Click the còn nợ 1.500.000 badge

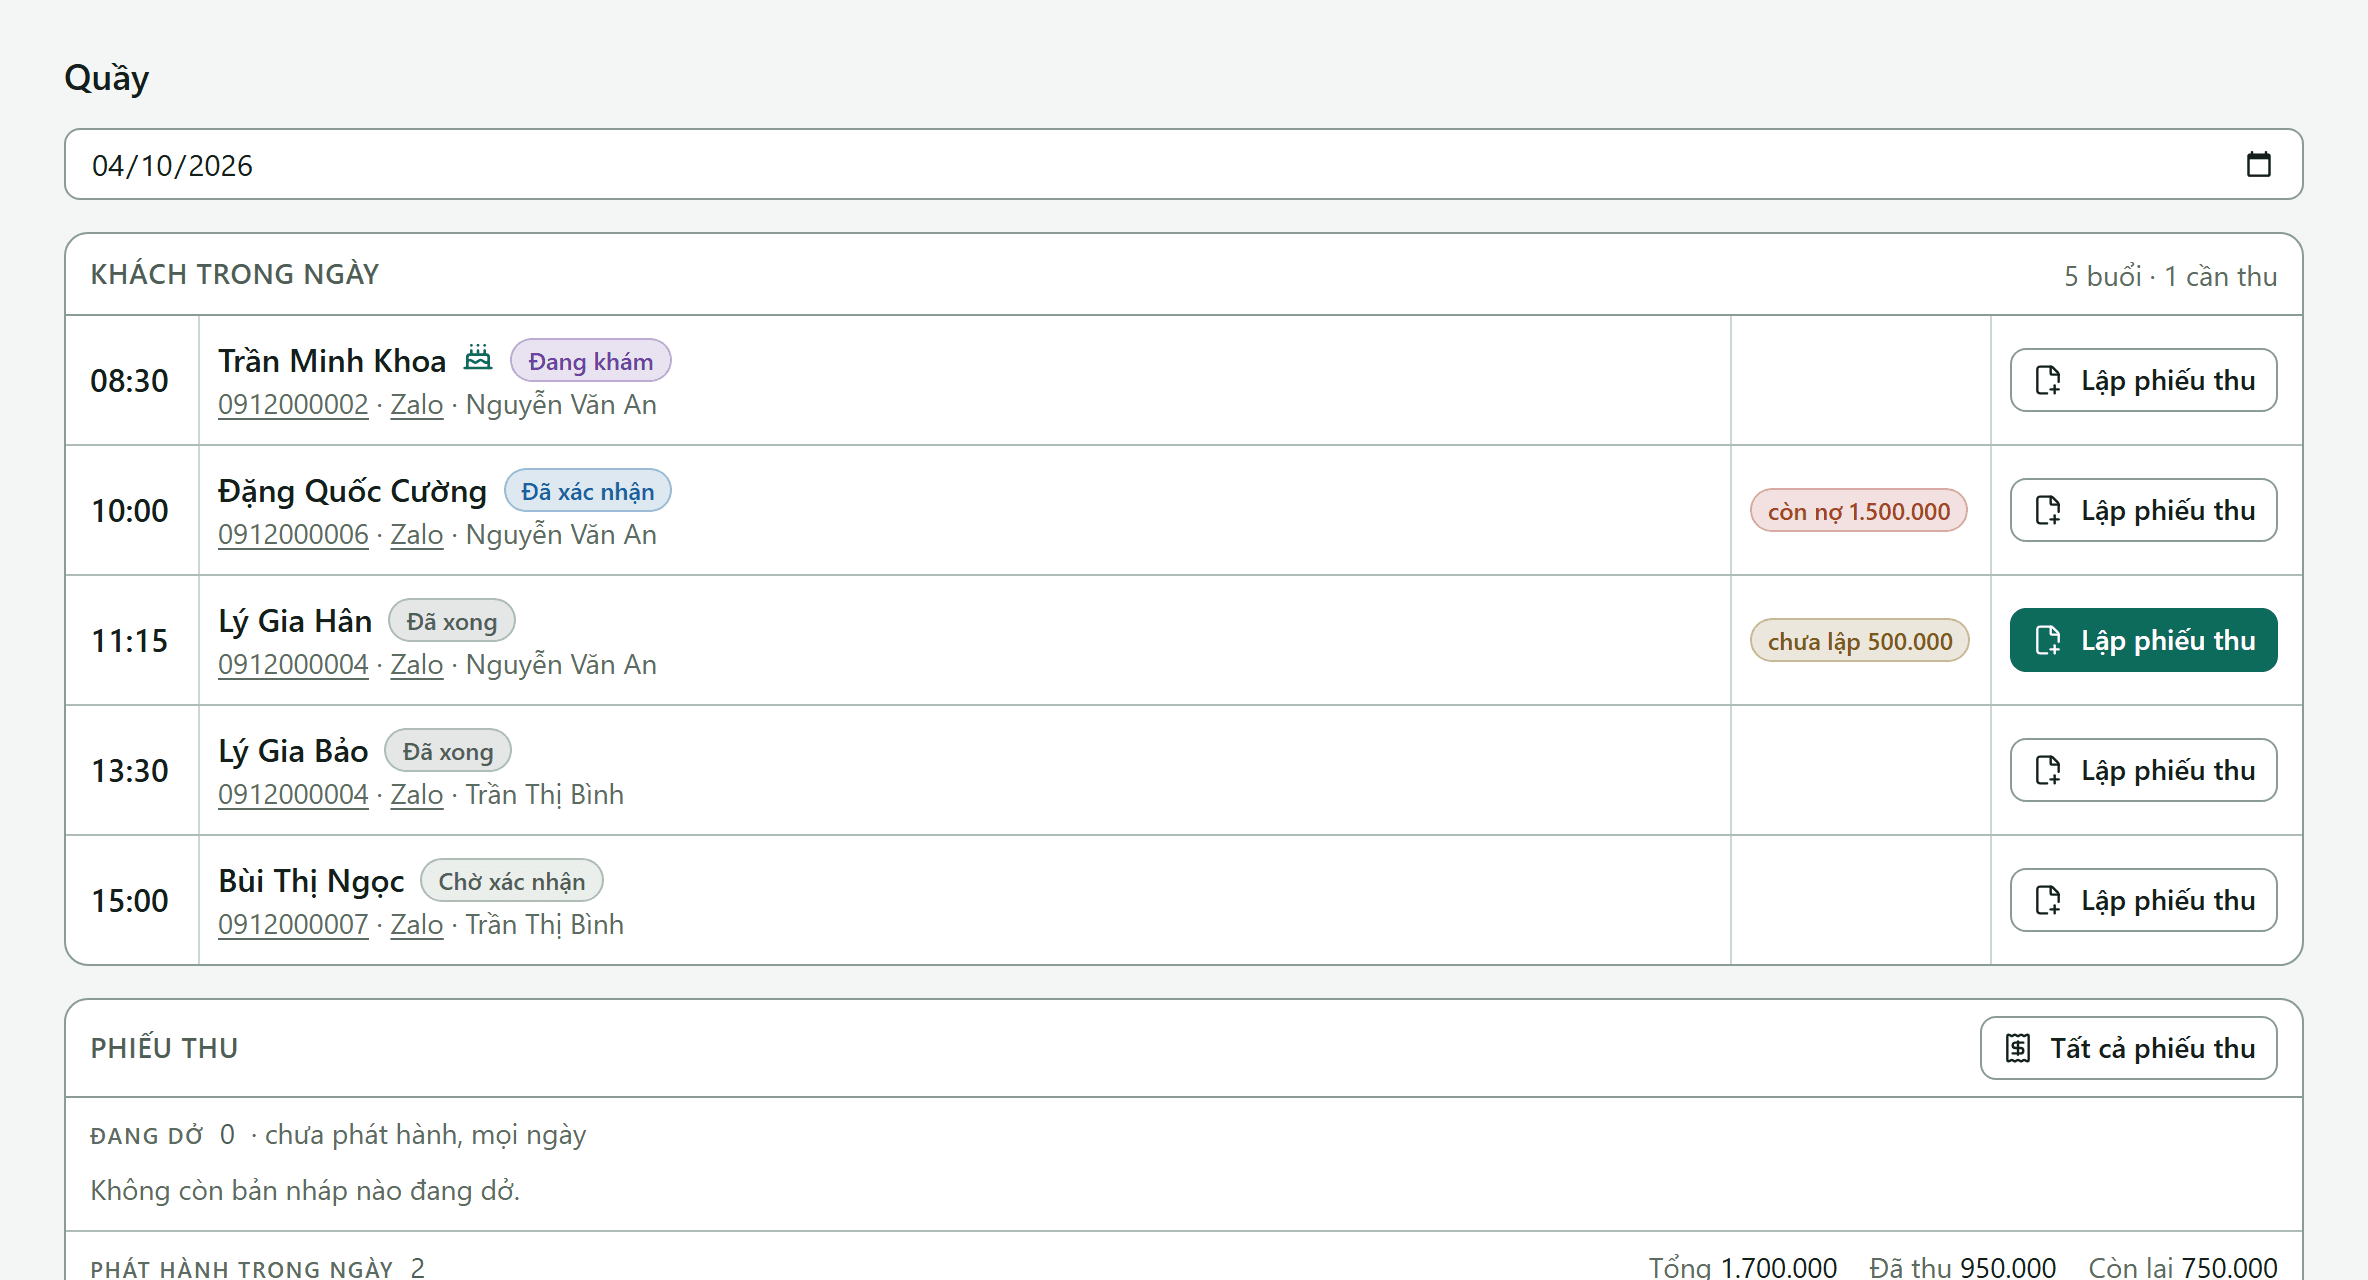coord(1859,511)
